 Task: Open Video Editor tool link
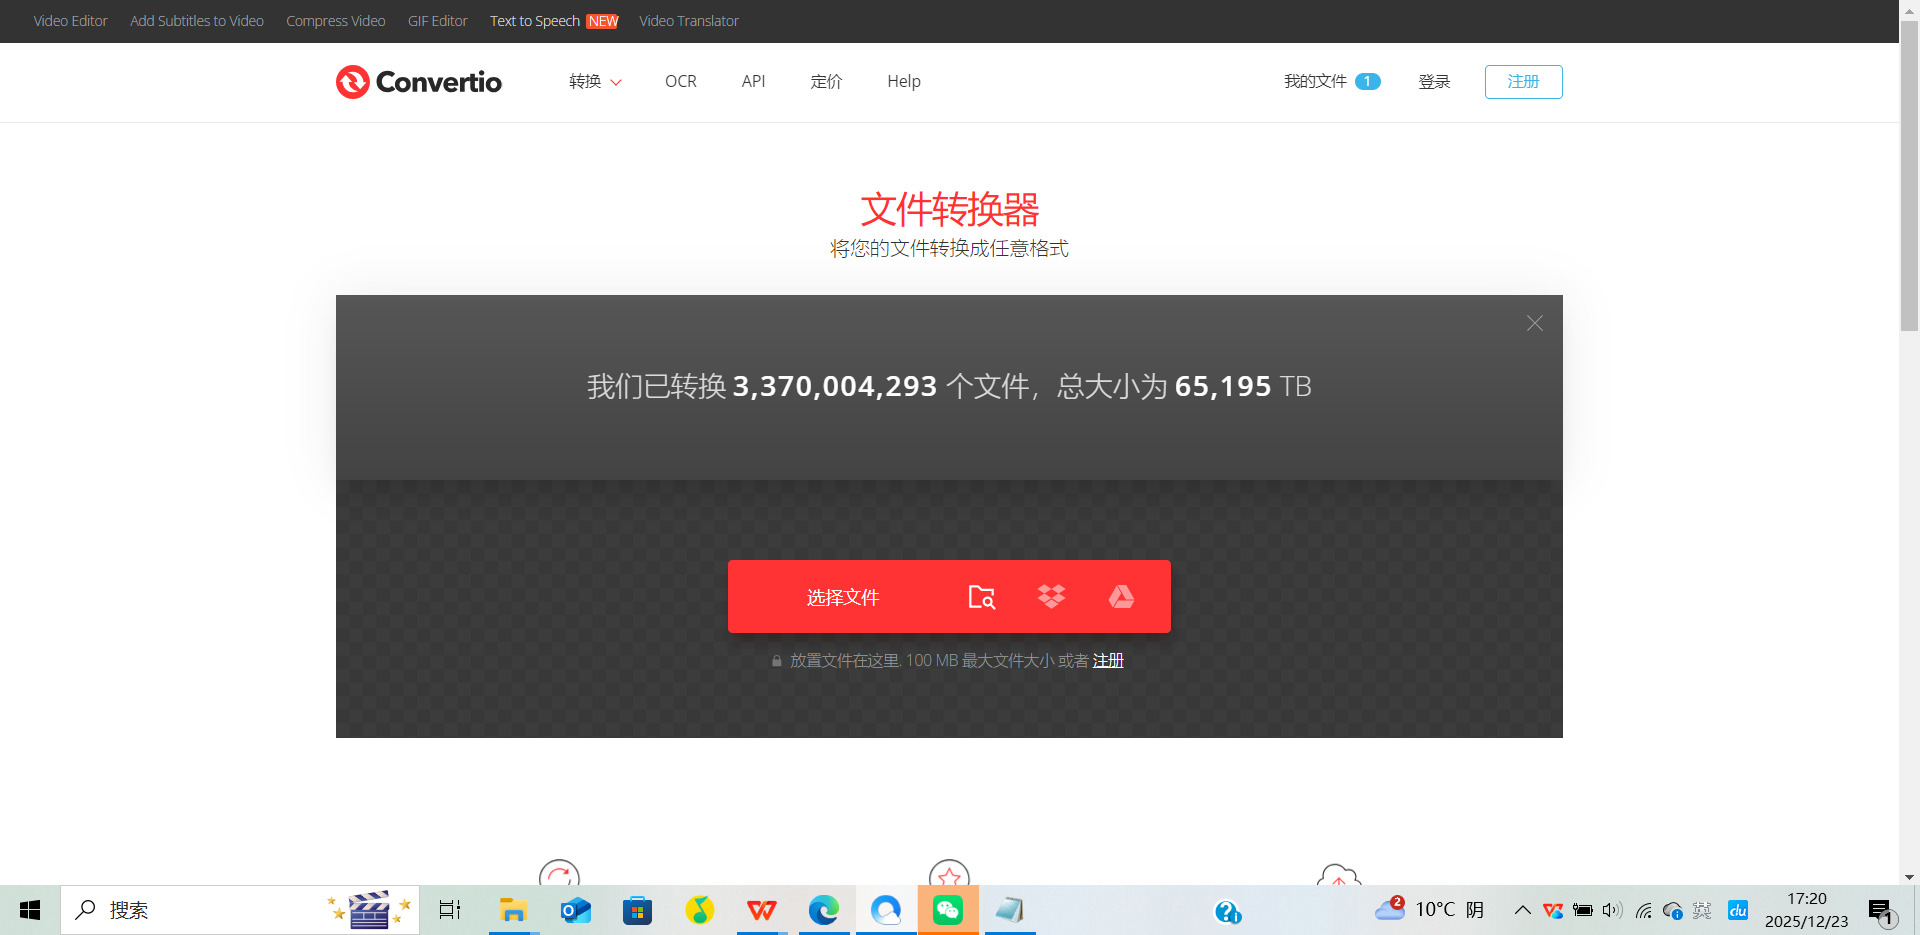[70, 21]
